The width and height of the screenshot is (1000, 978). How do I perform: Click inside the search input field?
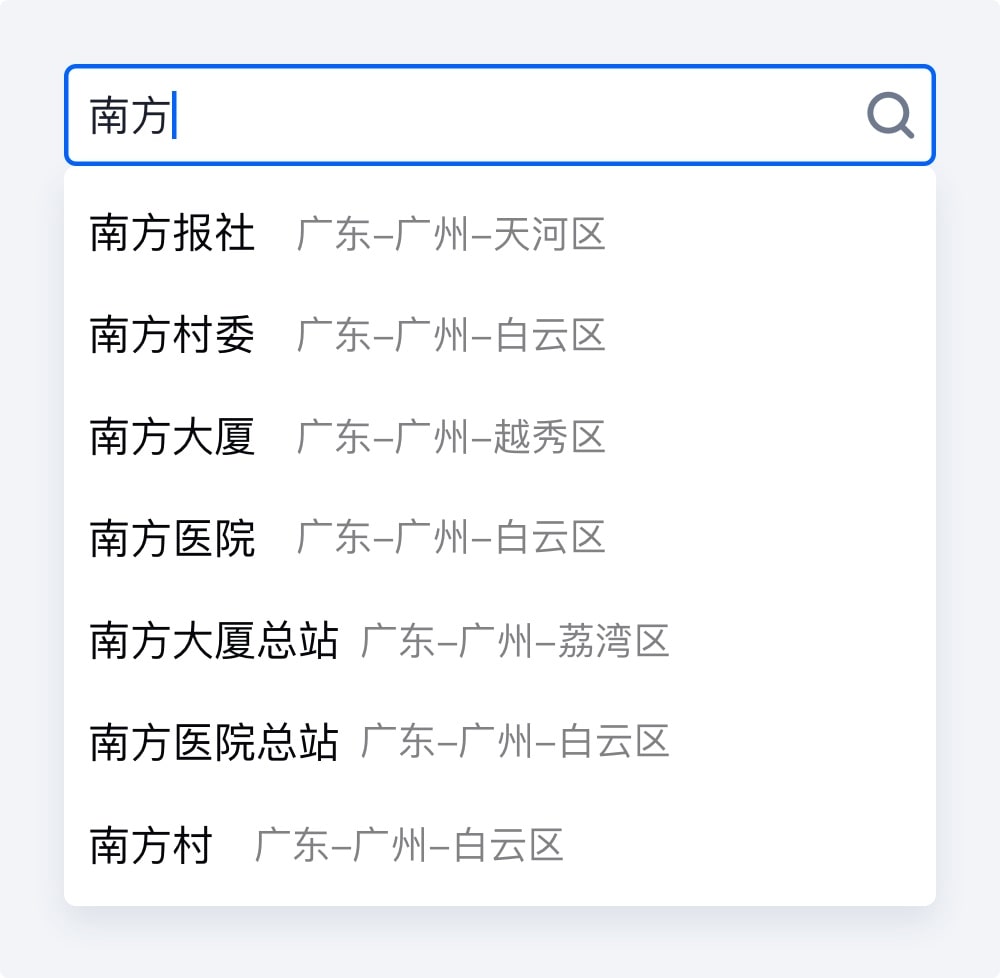click(500, 116)
